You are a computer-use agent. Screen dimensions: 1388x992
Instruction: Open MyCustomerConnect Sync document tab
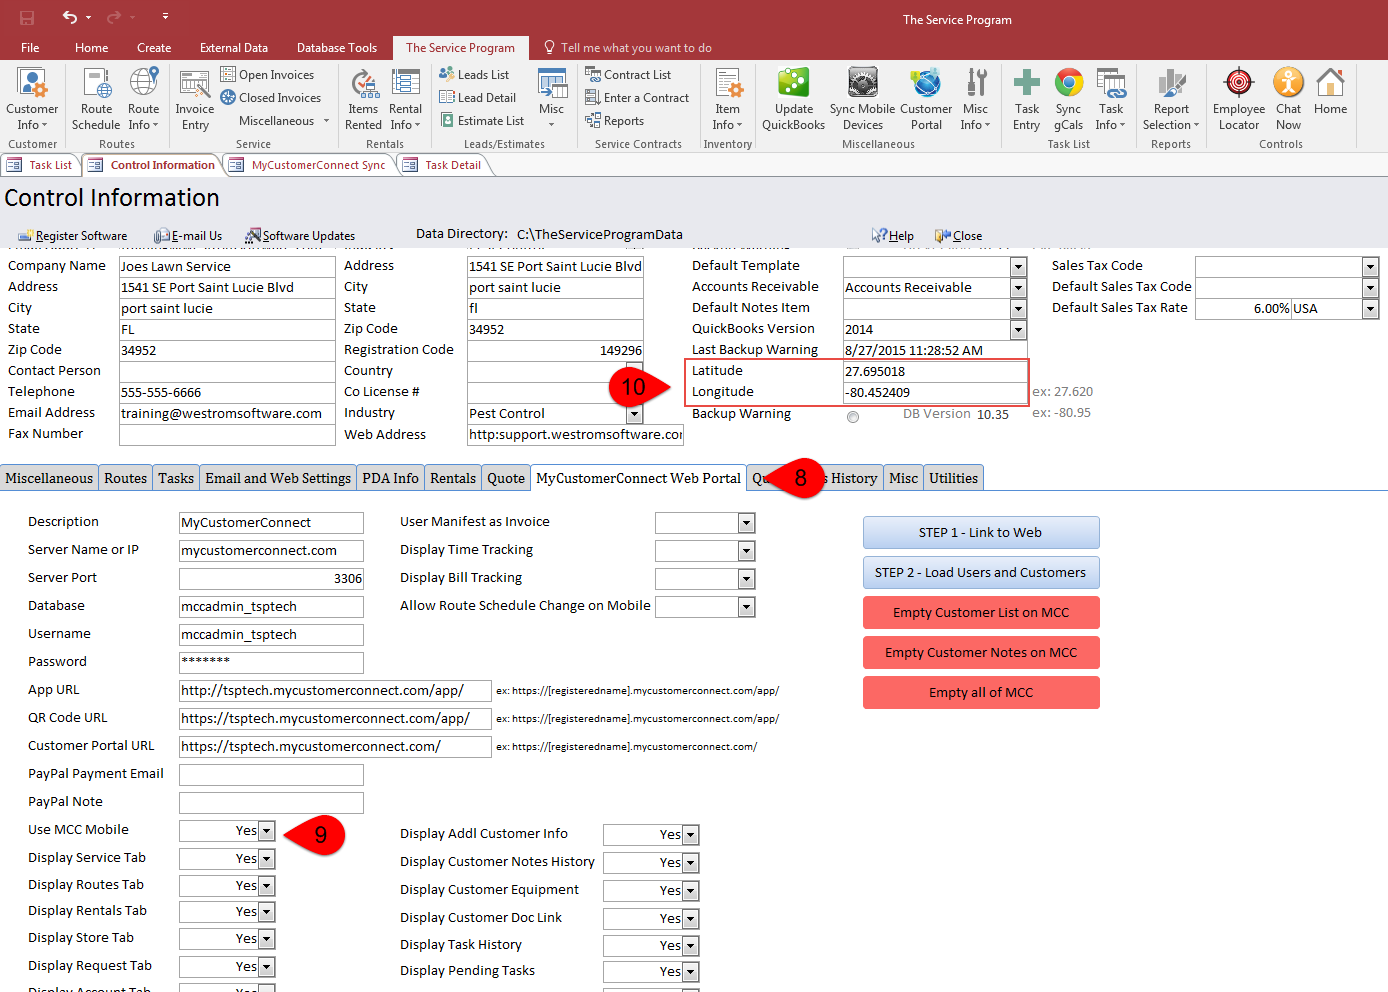(308, 165)
